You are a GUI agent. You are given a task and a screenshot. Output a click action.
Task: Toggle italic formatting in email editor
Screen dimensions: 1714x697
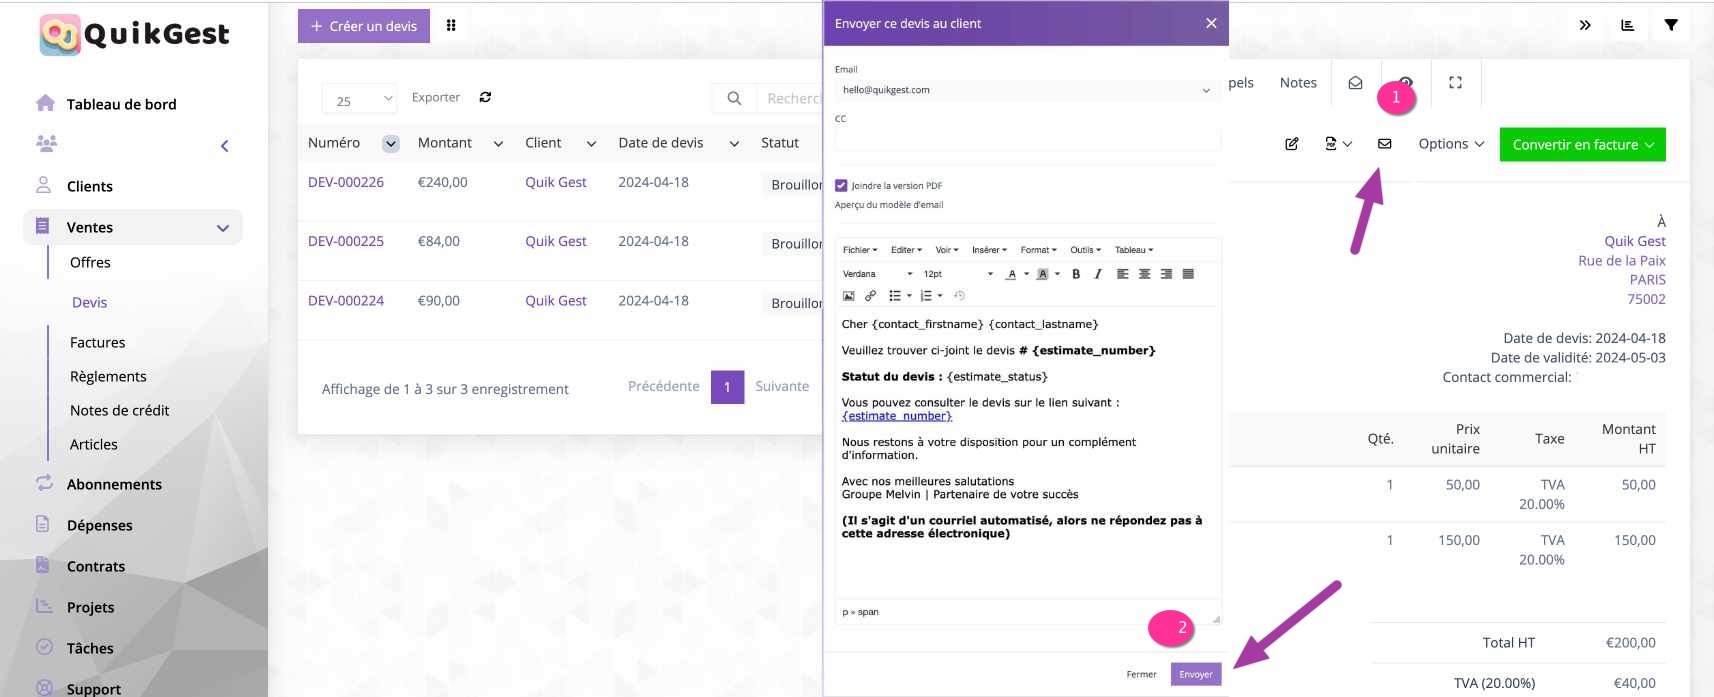[1098, 274]
